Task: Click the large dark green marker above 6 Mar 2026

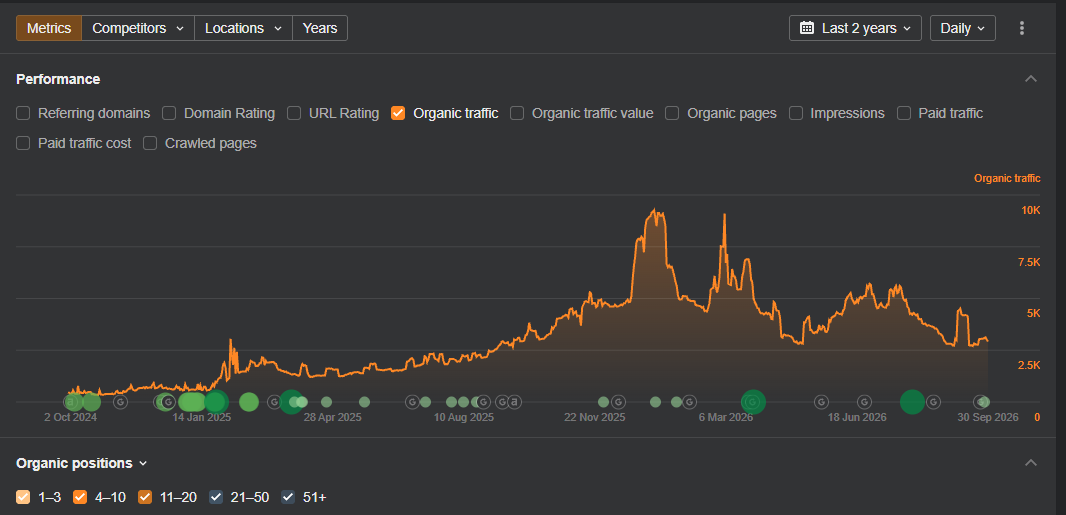Action: (x=753, y=402)
